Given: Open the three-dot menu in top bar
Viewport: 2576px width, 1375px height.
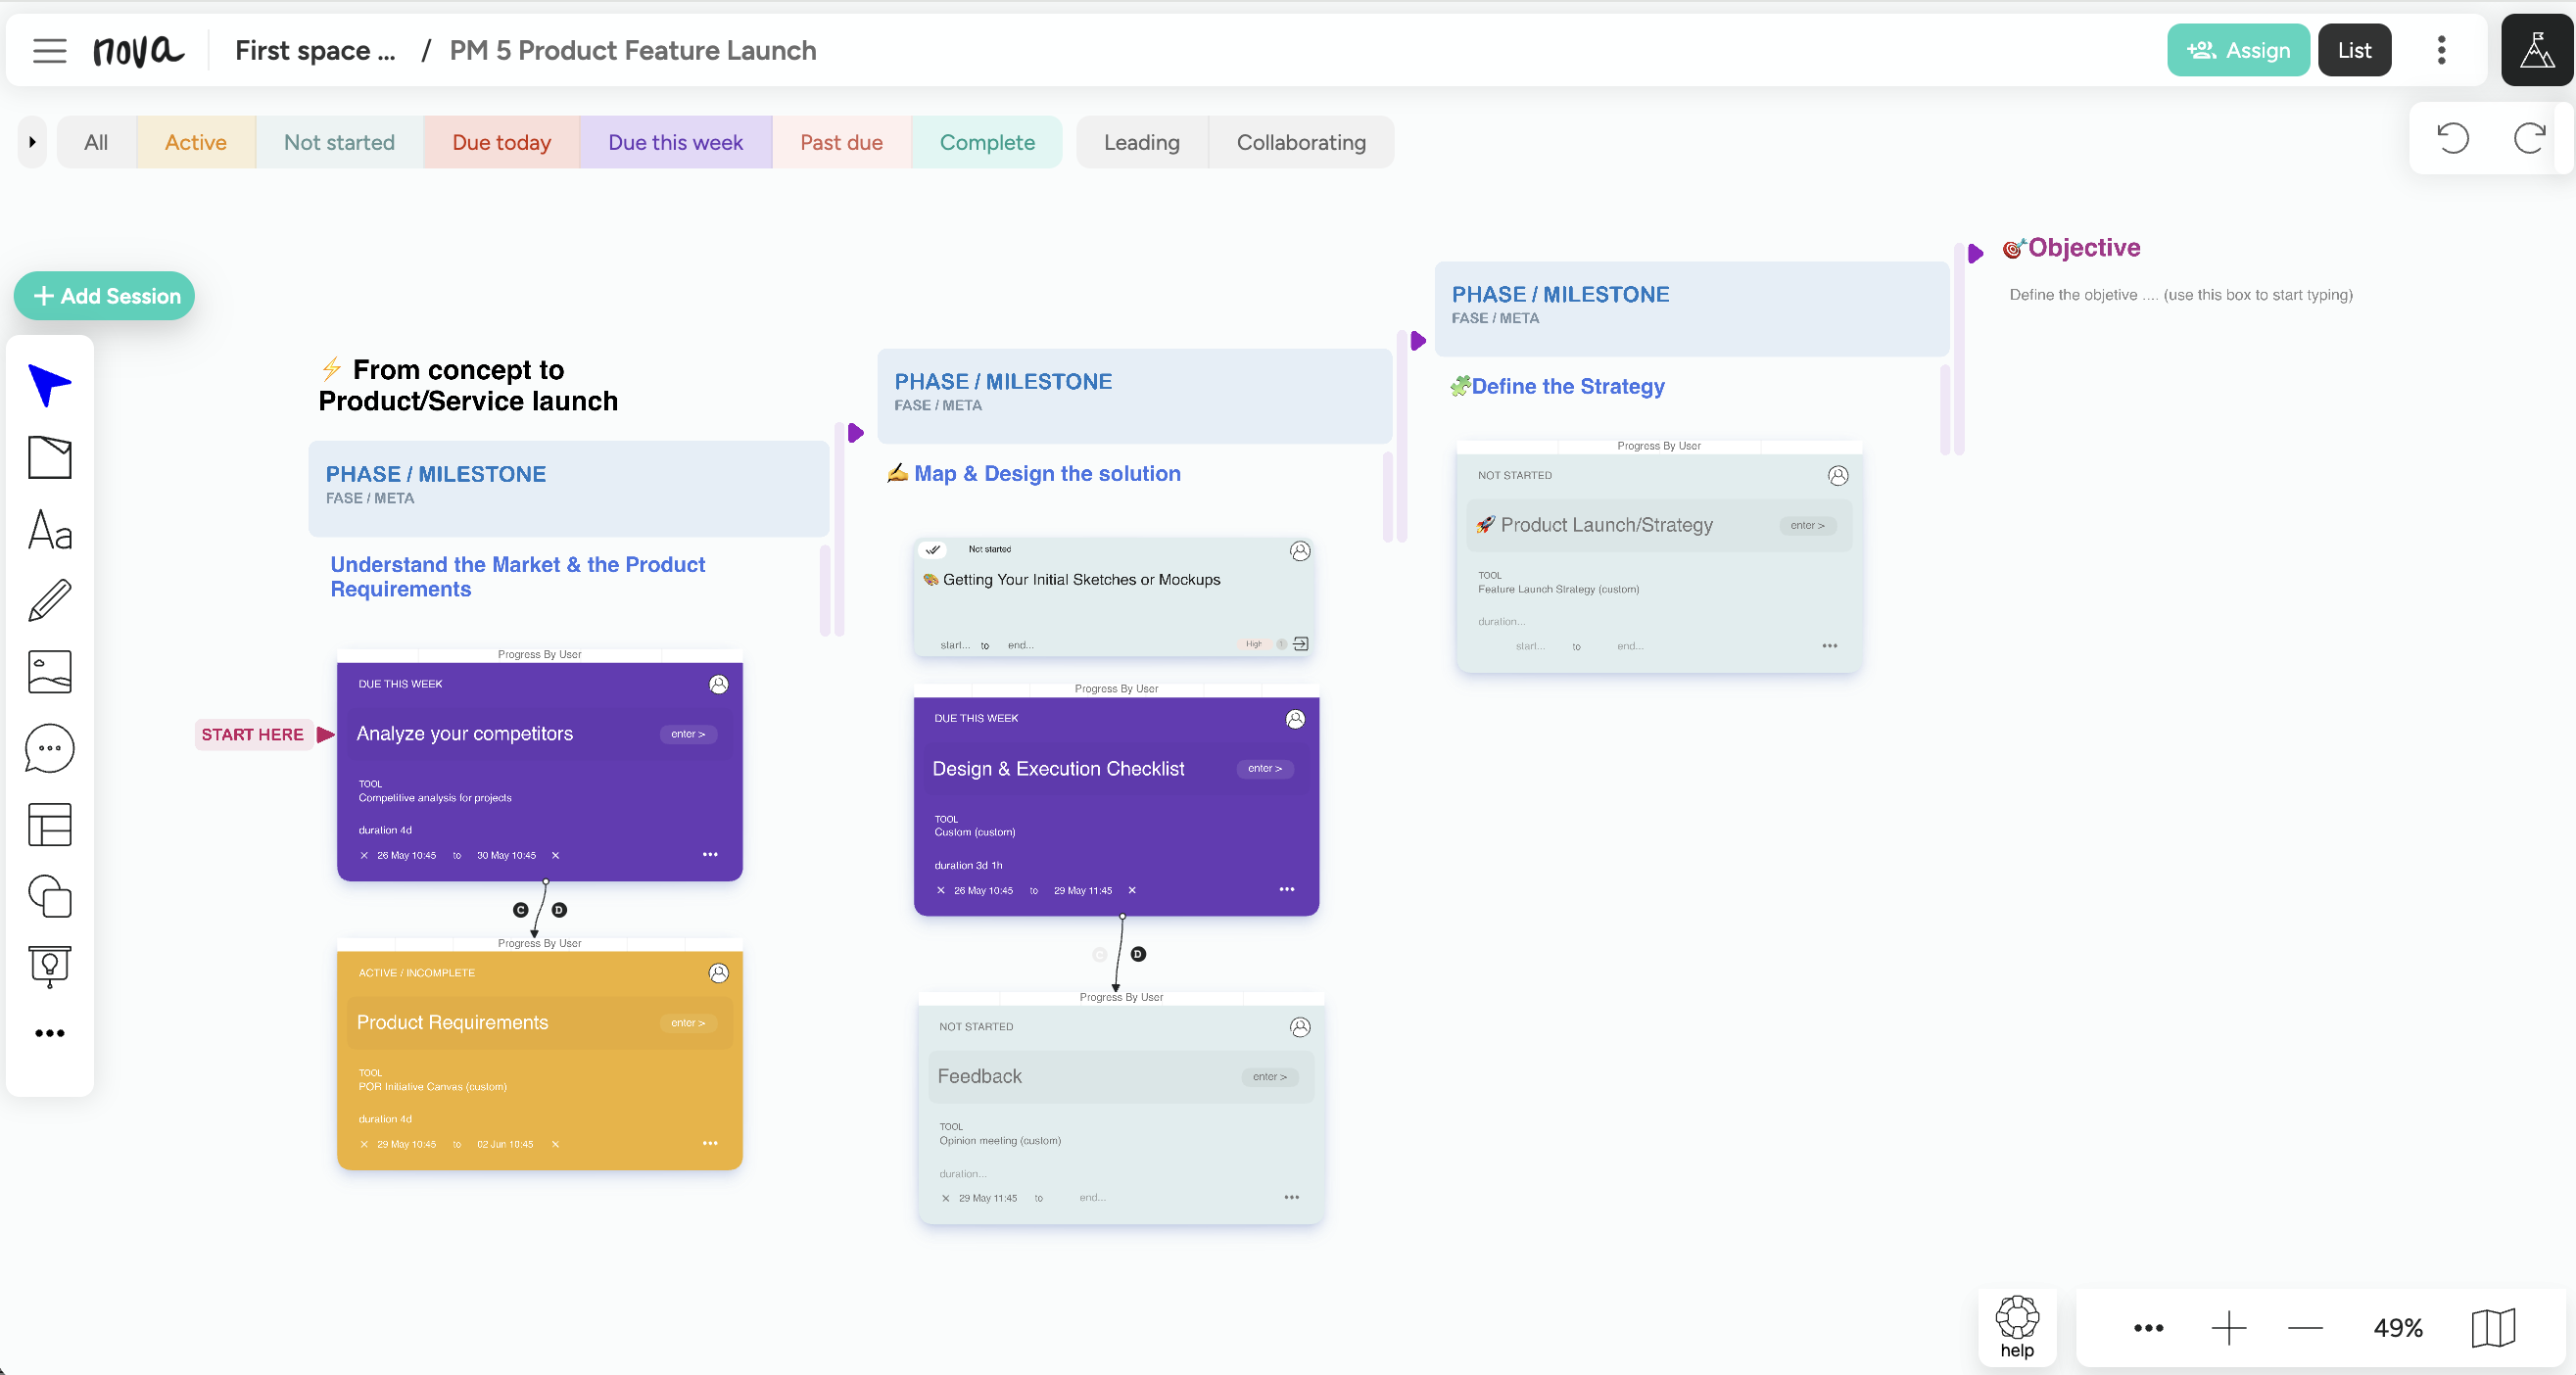Looking at the screenshot, I should 2441,50.
